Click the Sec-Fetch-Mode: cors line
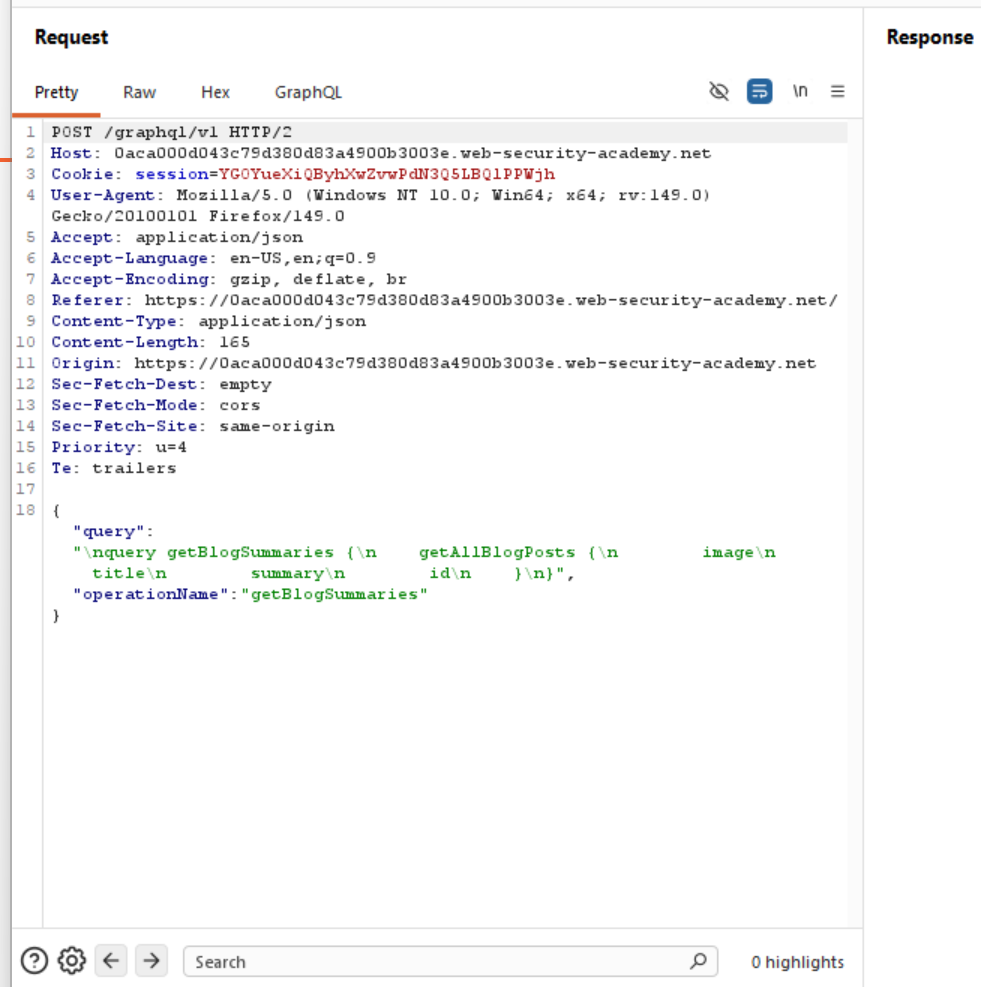This screenshot has width=981, height=987. click(156, 405)
